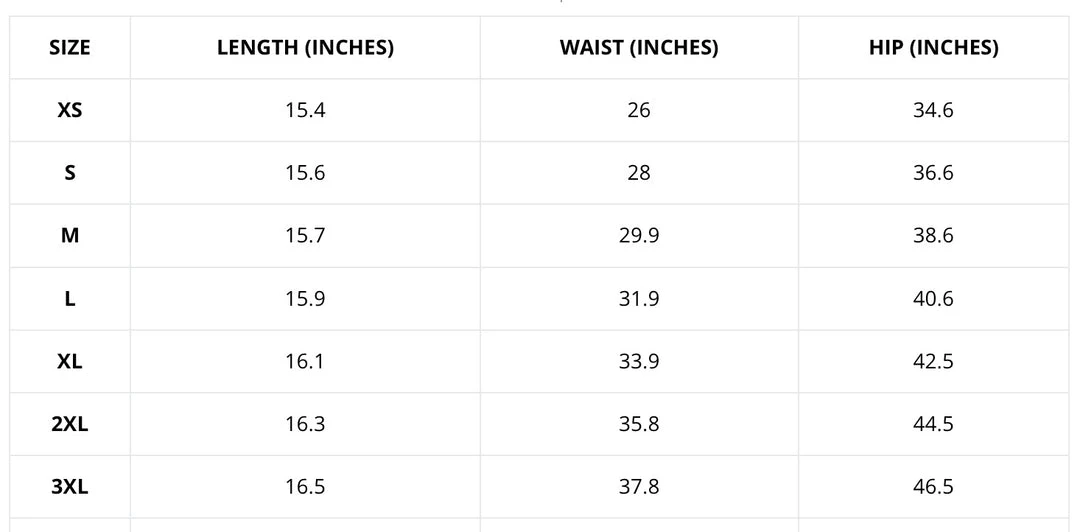Screen dimensions: 1080x532
Task: Select the L size row label
Action: point(70,299)
